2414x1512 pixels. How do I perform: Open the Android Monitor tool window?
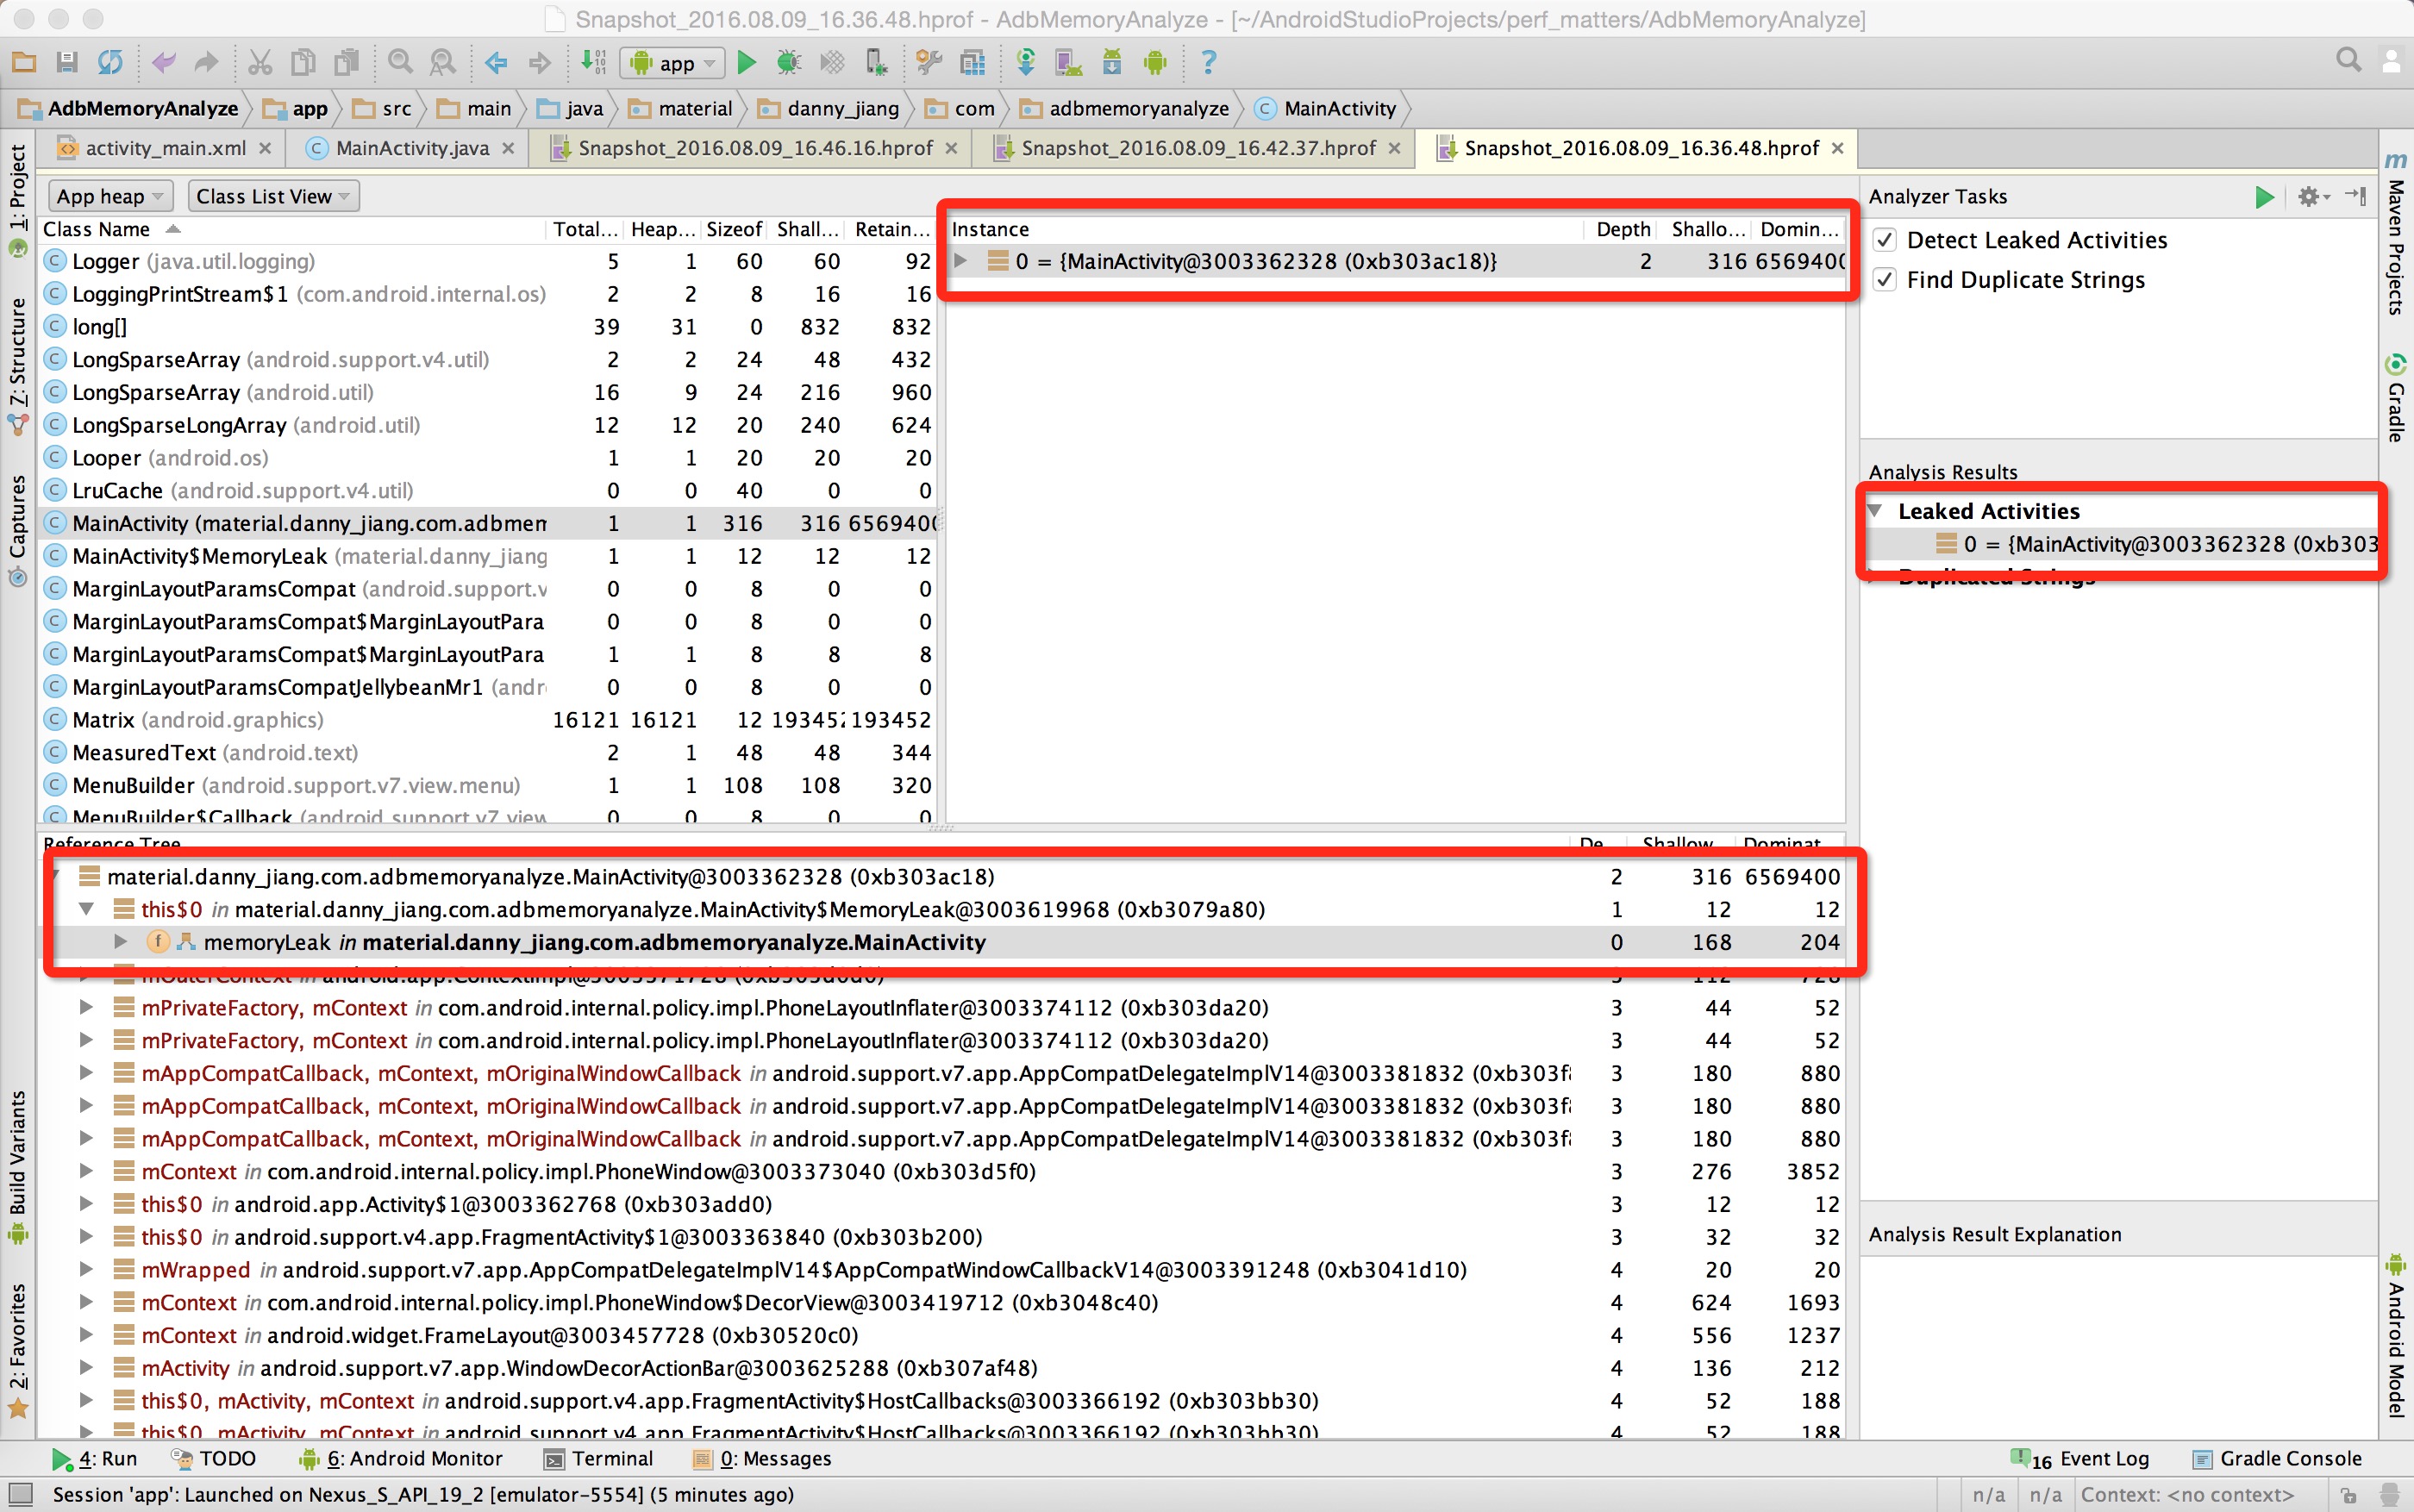click(414, 1459)
